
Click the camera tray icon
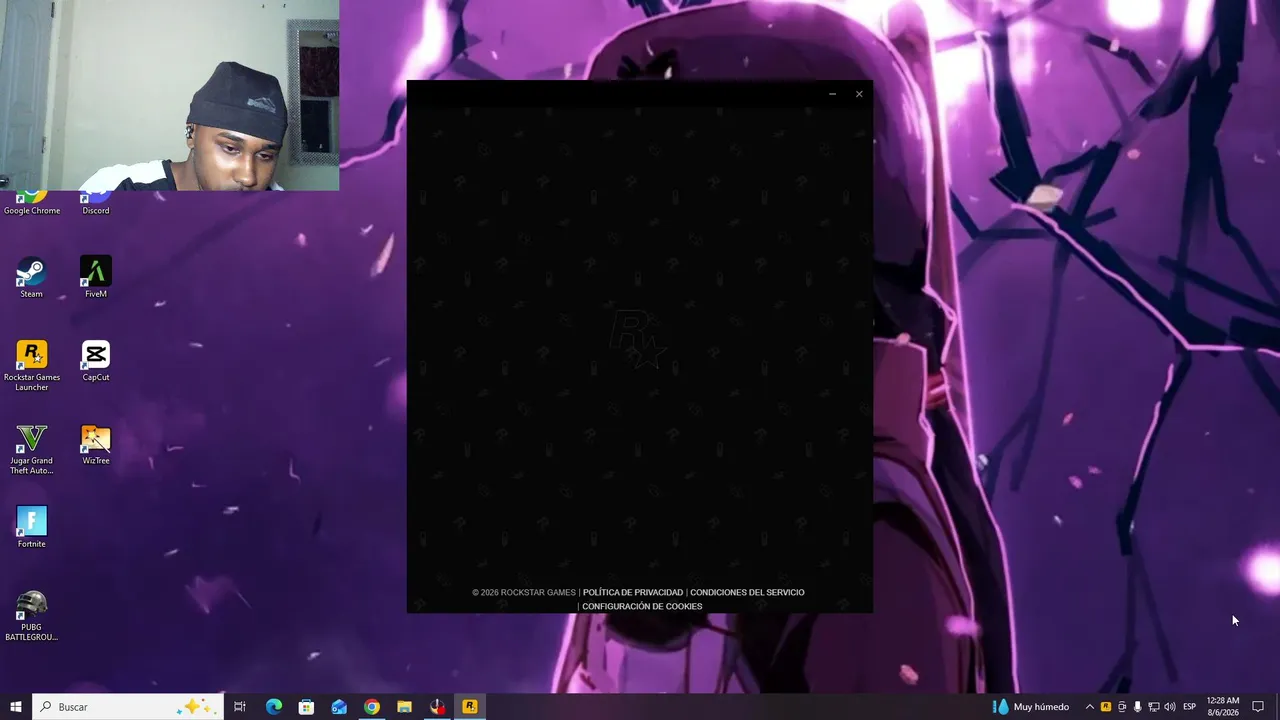[x=1121, y=707]
